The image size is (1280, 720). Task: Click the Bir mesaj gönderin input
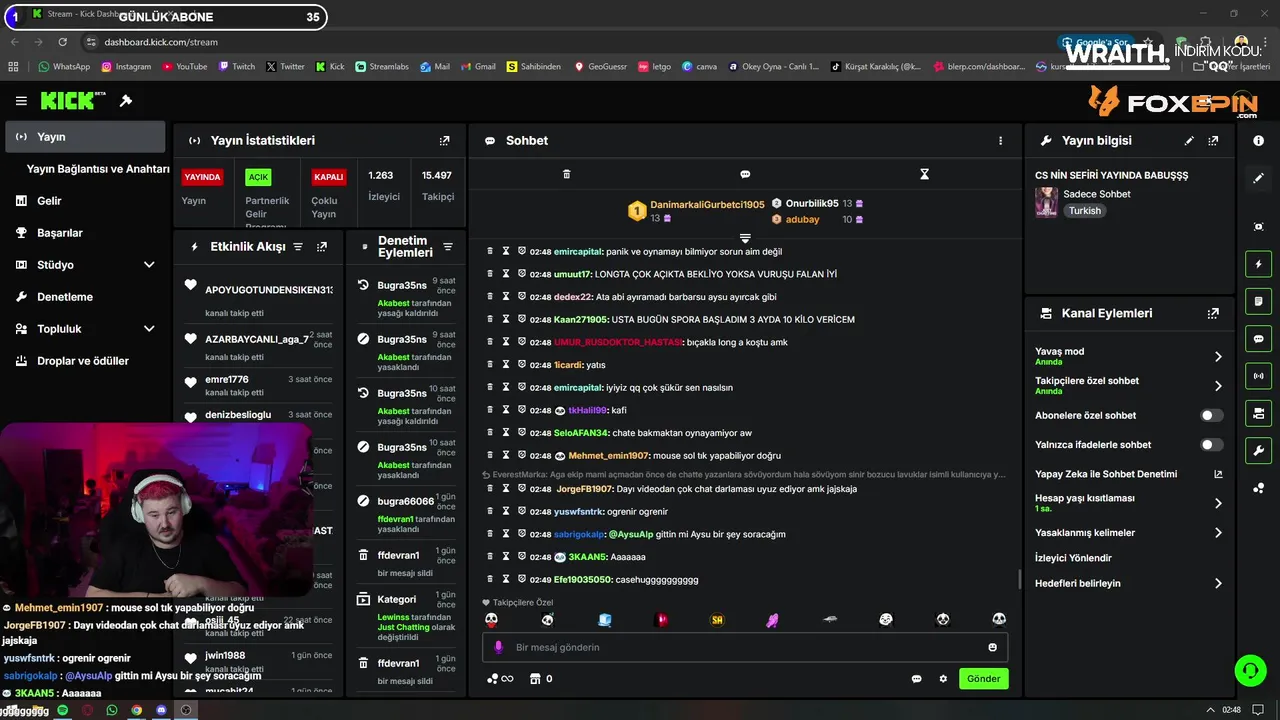(745, 647)
